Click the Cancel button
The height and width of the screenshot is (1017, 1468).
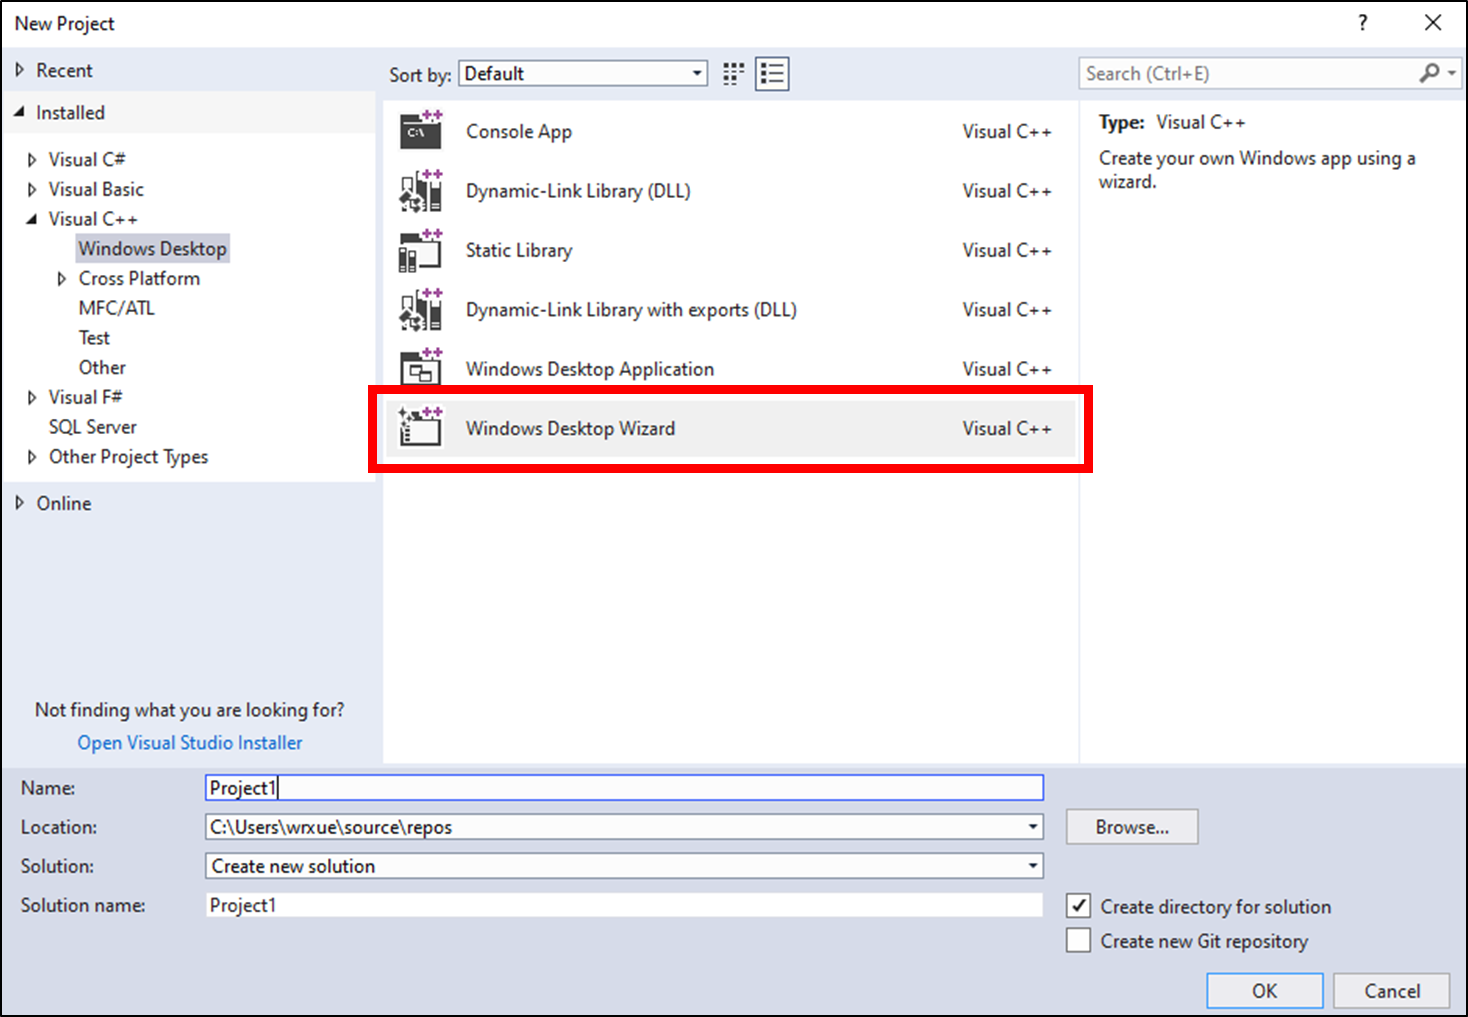coord(1392,990)
